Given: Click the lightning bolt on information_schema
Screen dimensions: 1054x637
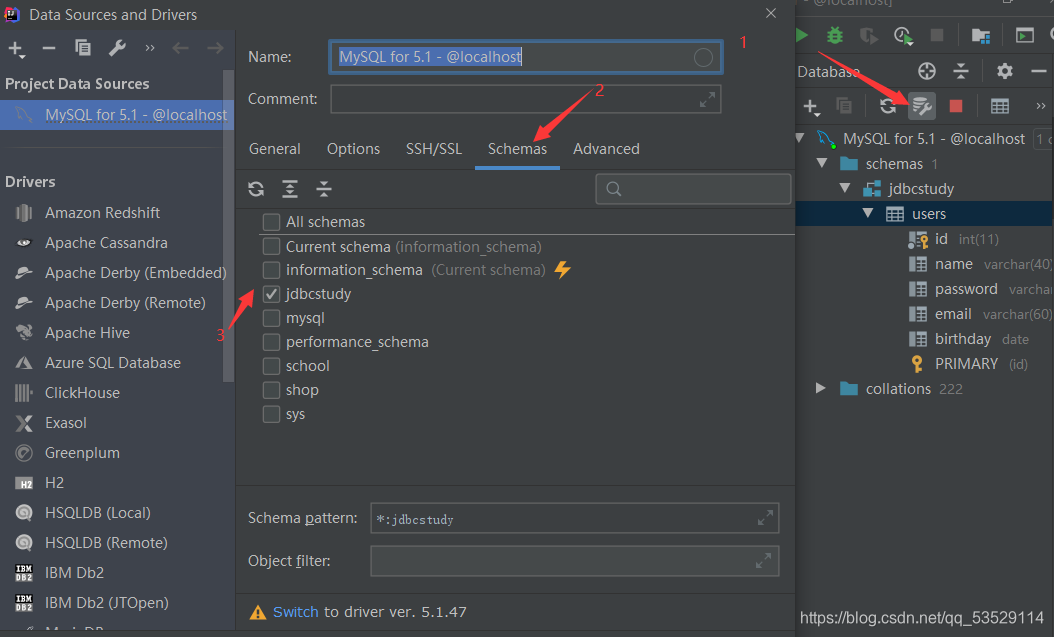Looking at the screenshot, I should click(x=563, y=270).
